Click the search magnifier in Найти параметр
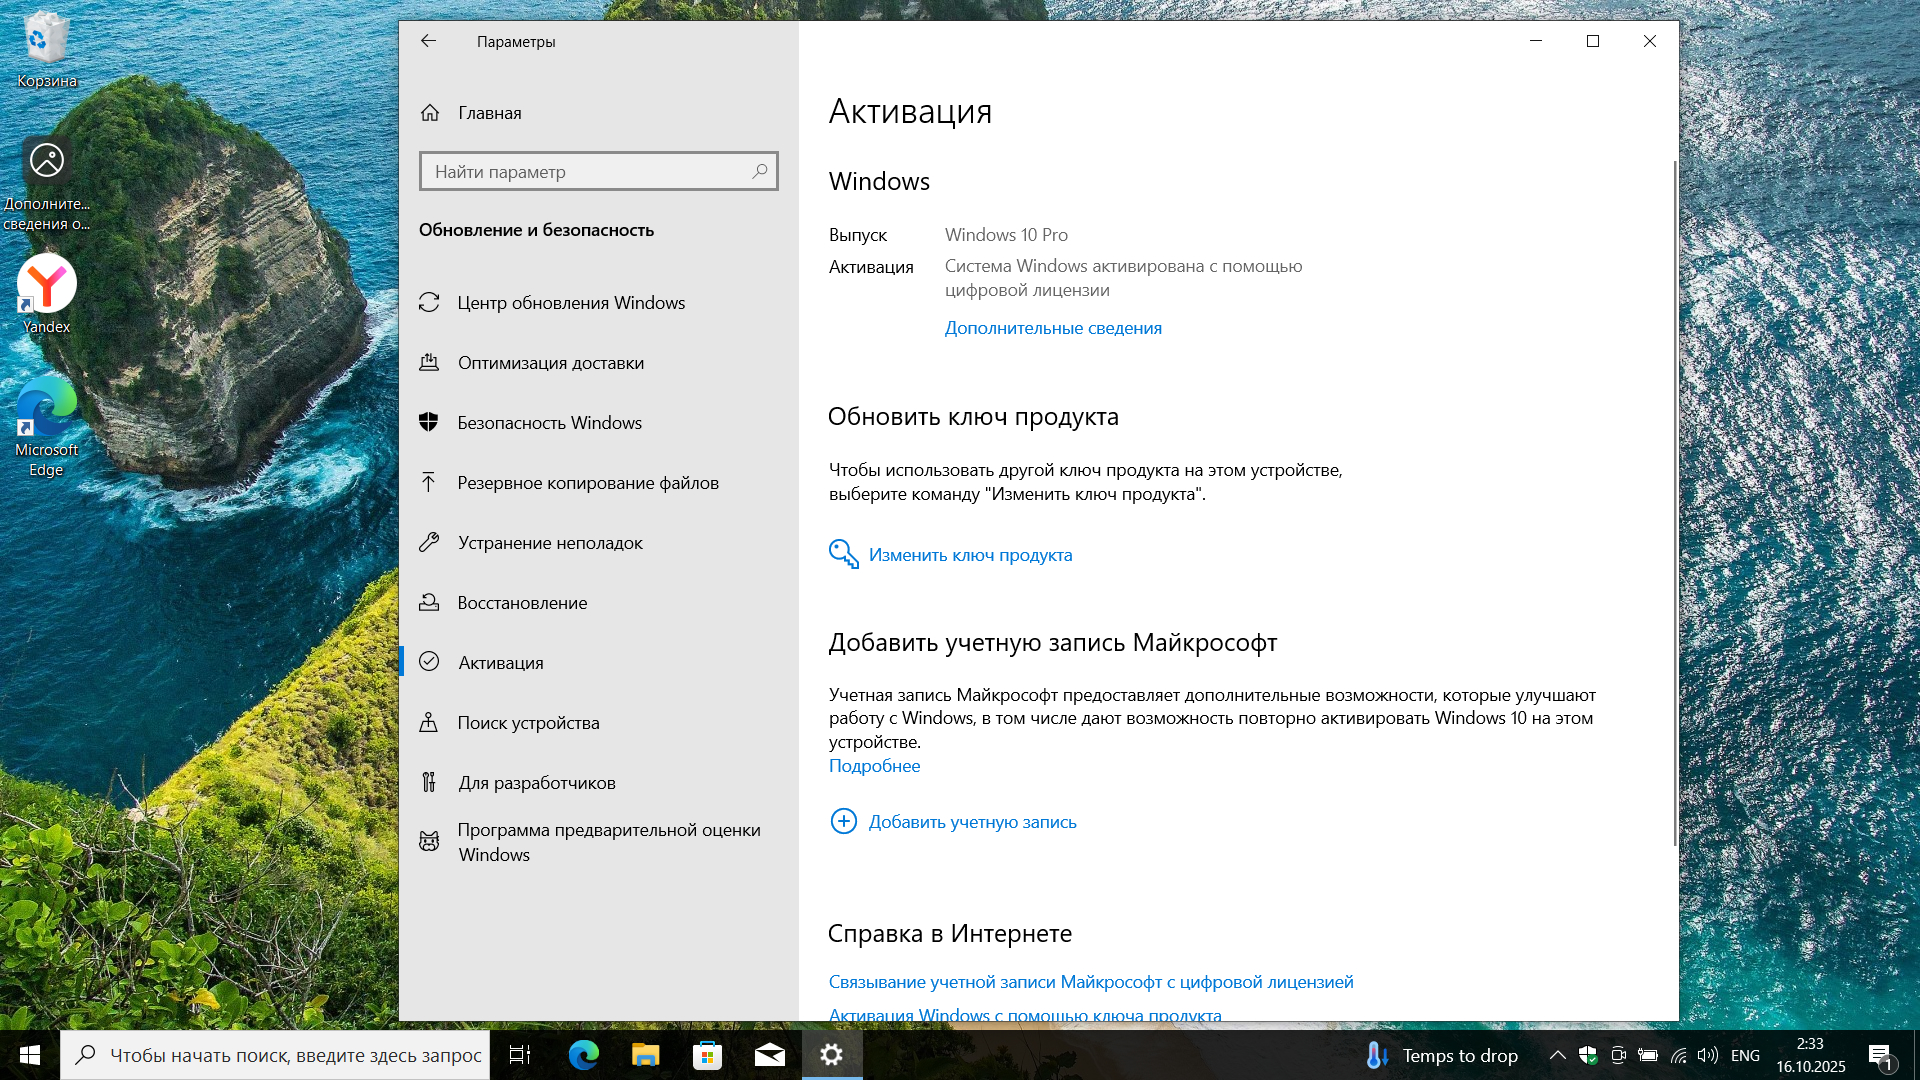Image resolution: width=1920 pixels, height=1080 pixels. [x=760, y=171]
